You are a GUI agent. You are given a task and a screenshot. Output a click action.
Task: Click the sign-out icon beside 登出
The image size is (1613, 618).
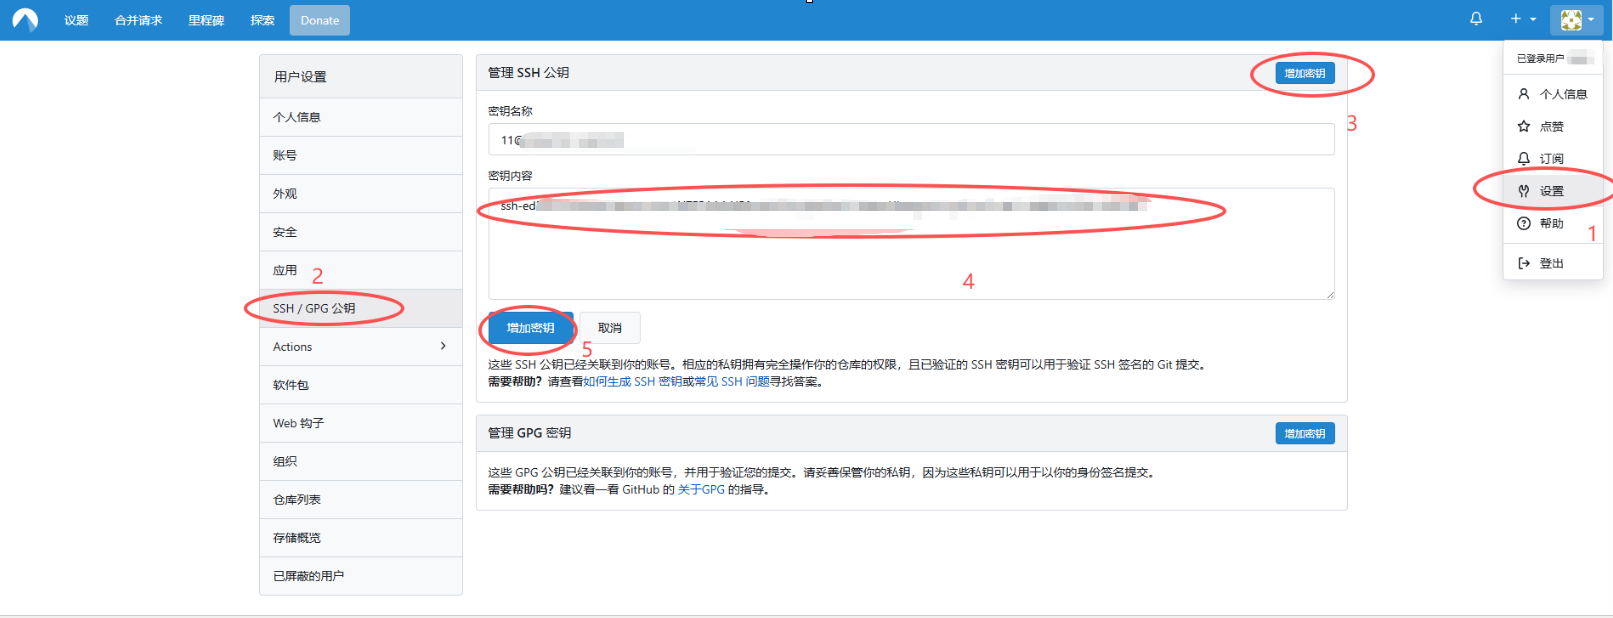(x=1524, y=263)
